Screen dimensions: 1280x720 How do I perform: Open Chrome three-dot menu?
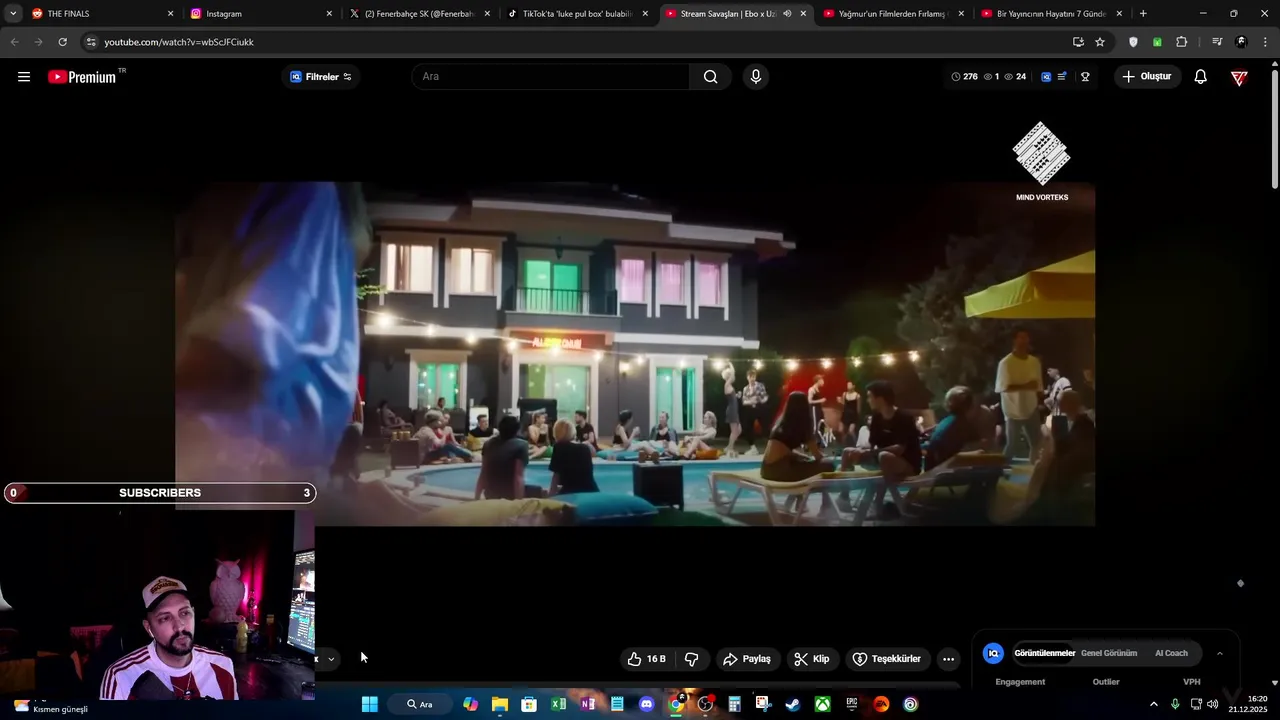click(1266, 42)
